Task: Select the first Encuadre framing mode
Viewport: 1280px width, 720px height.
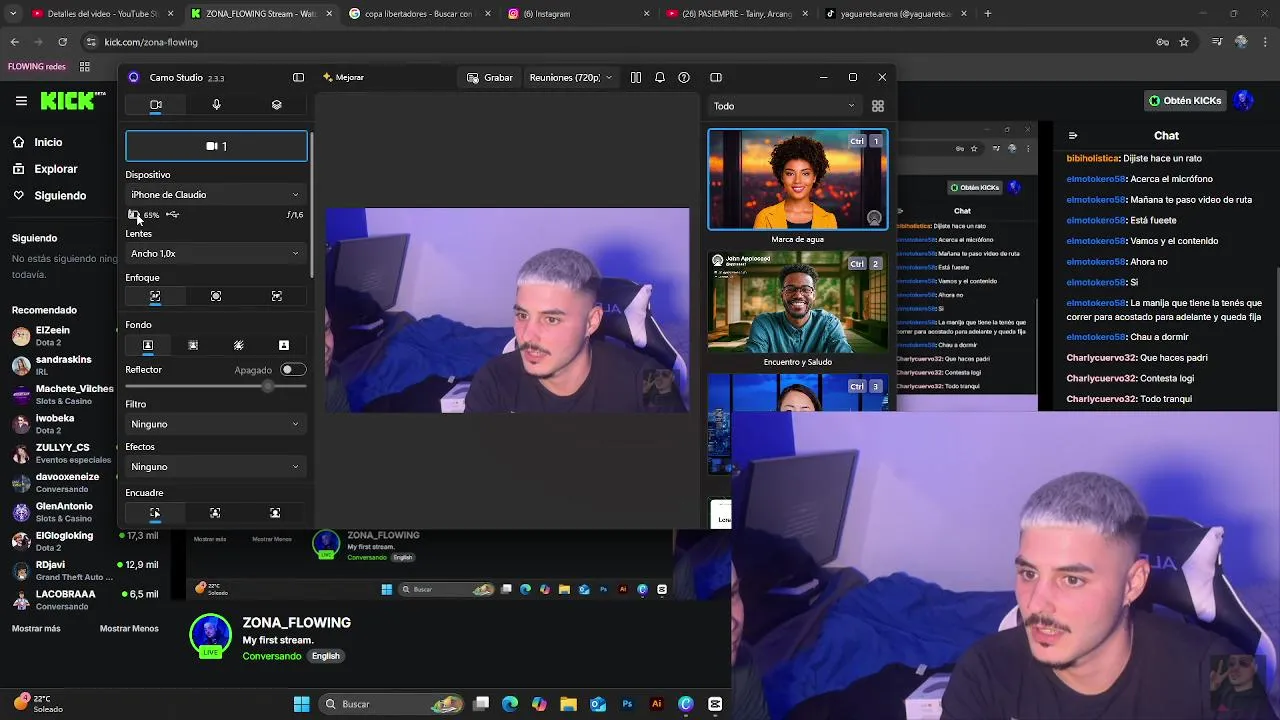Action: (x=155, y=513)
